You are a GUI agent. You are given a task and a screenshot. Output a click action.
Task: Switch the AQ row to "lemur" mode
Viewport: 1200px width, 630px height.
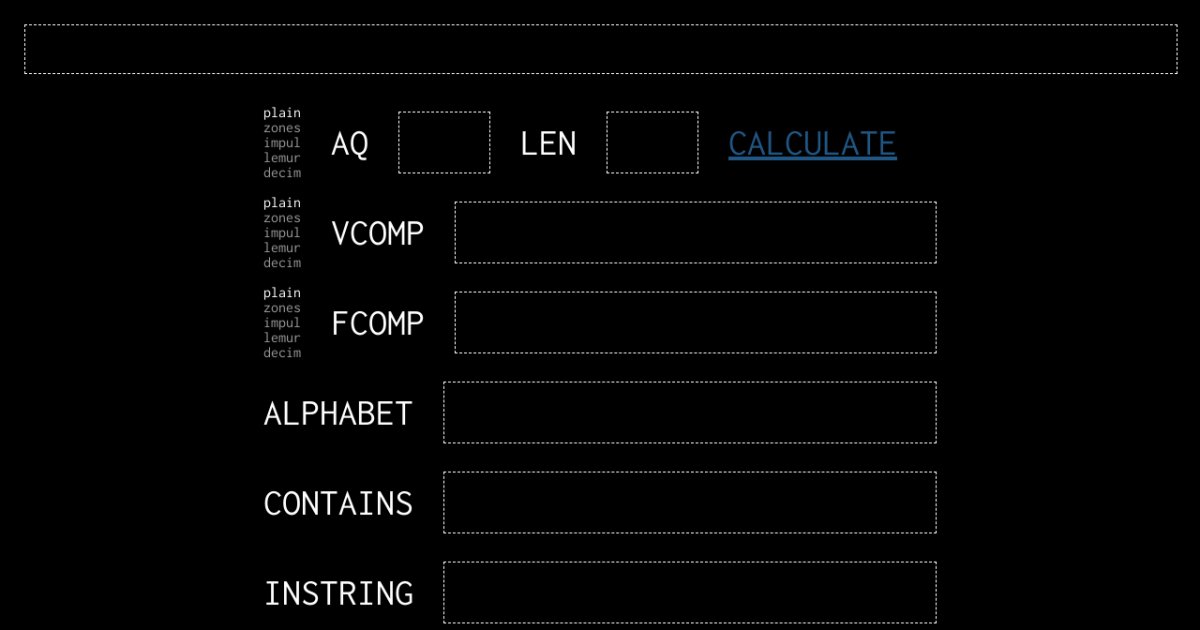click(x=281, y=158)
